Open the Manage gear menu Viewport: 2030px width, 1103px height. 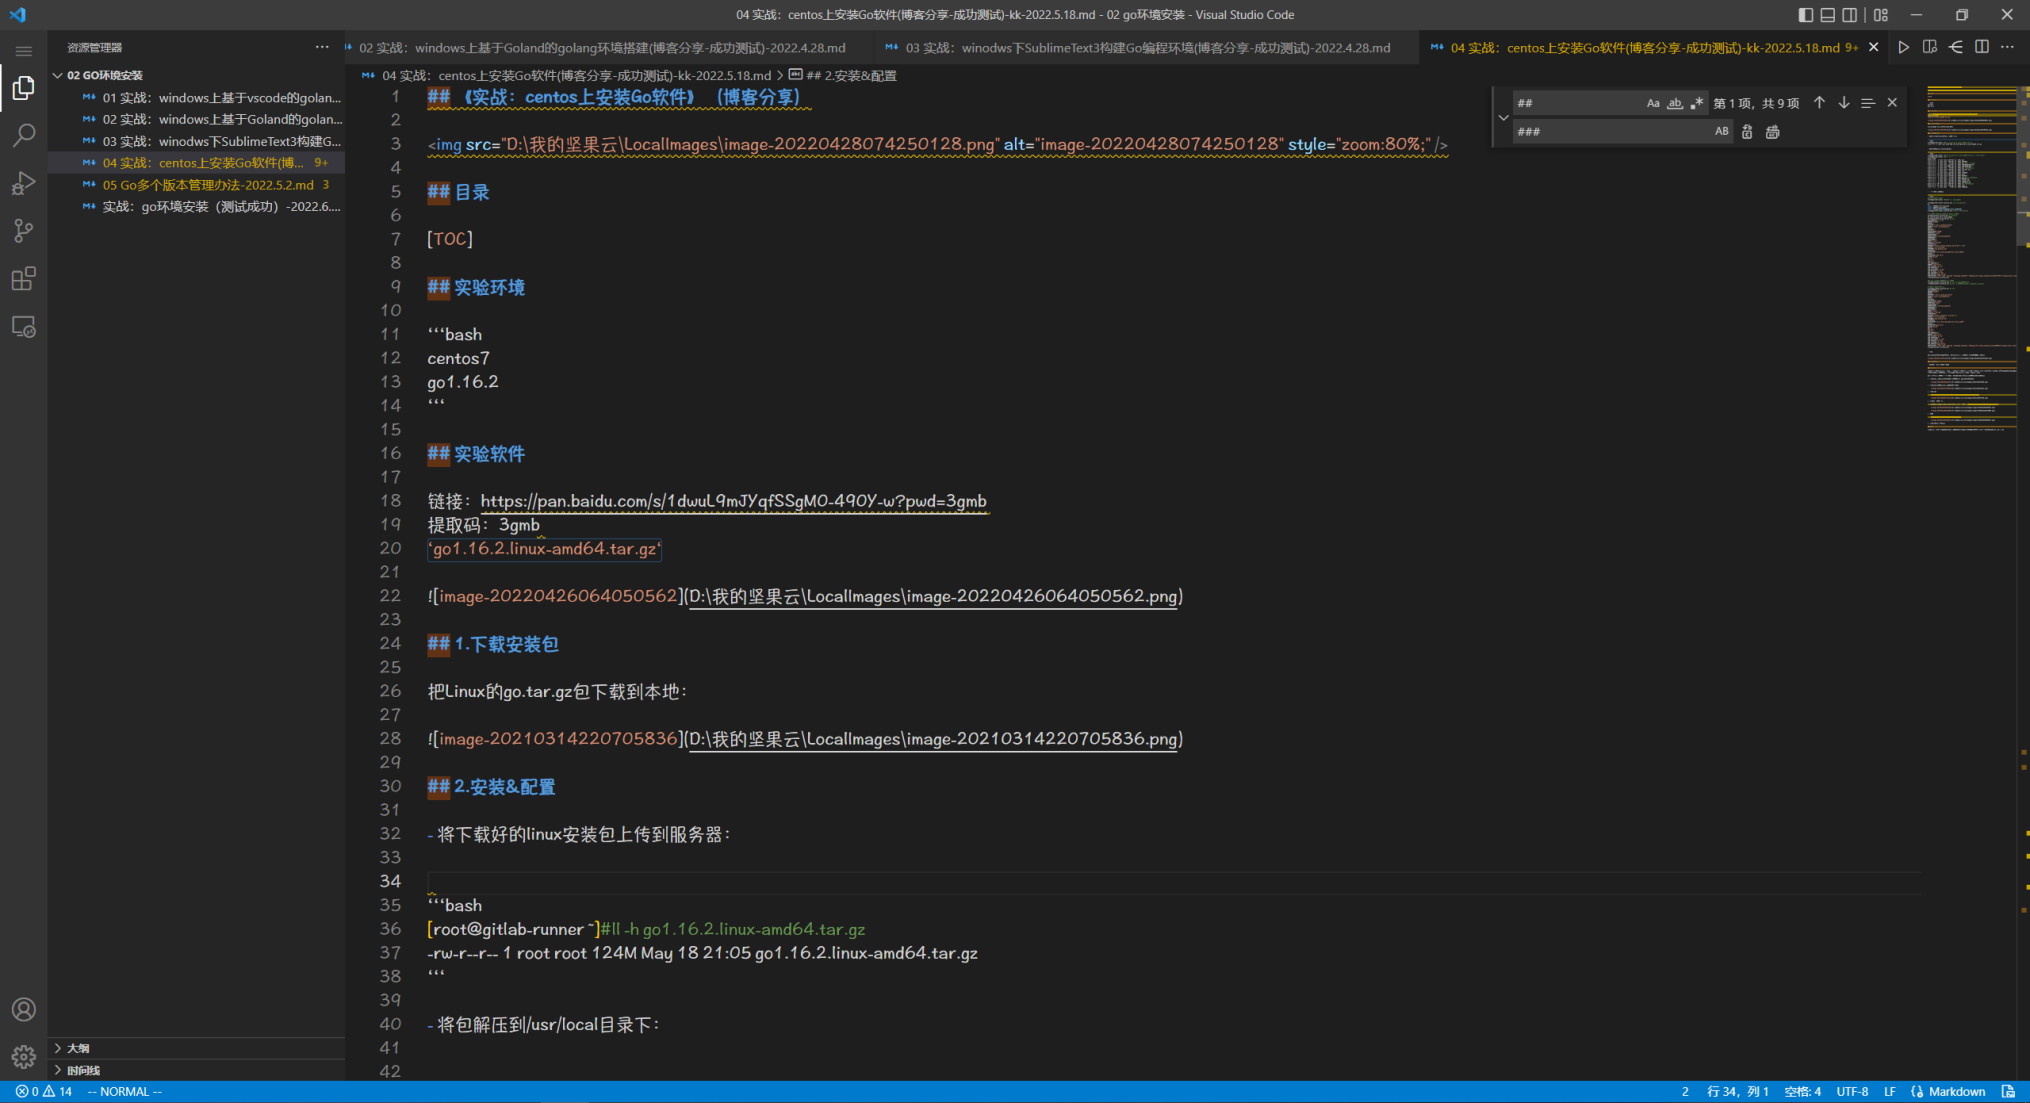click(24, 1056)
